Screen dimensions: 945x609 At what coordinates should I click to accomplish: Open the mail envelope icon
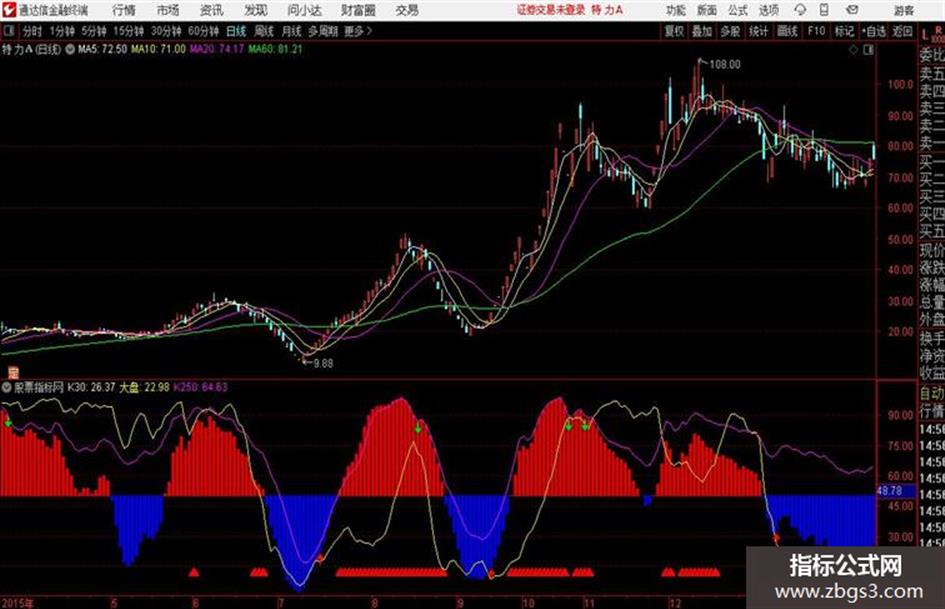pyautogui.click(x=852, y=10)
